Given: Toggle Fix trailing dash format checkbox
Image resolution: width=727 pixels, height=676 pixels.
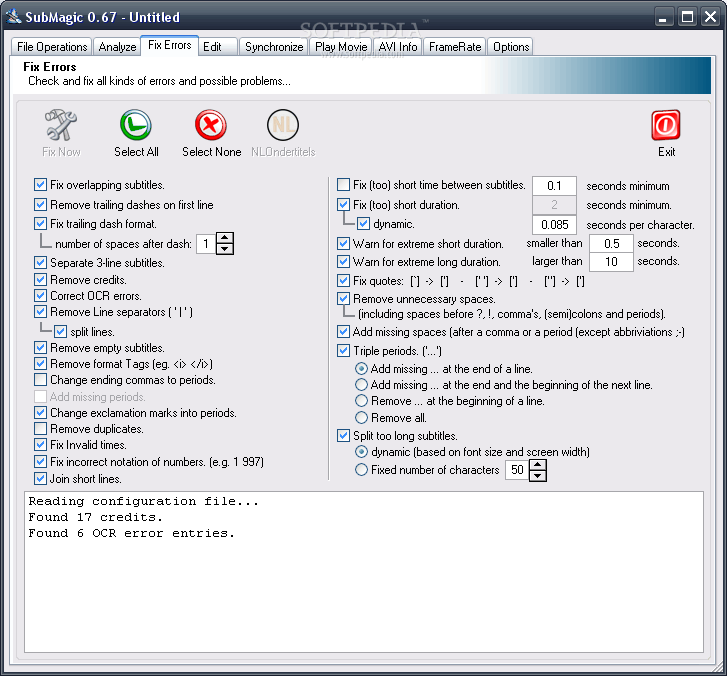Looking at the screenshot, I should coord(40,223).
